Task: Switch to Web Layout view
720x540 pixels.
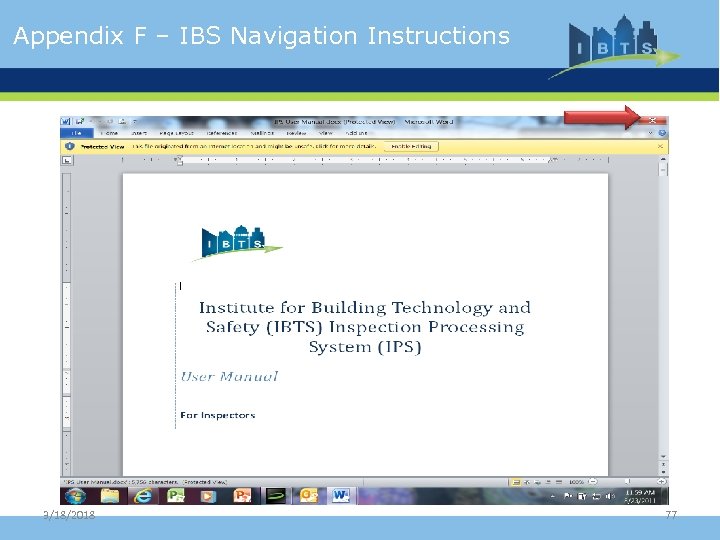Action: pyautogui.click(x=537, y=482)
